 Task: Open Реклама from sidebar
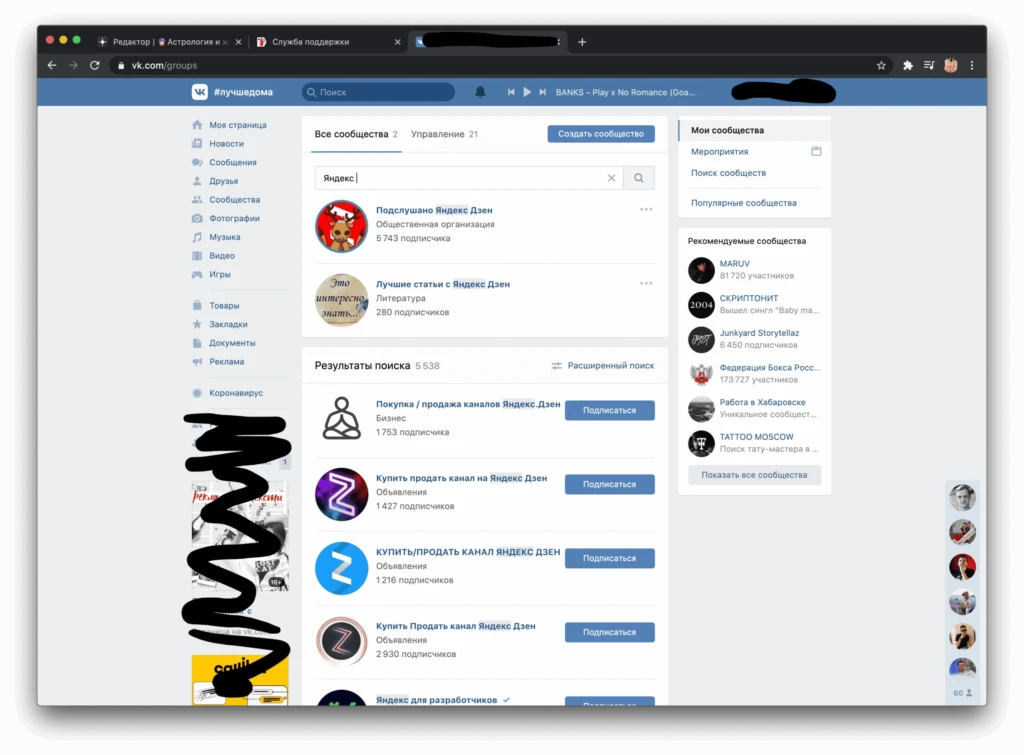(226, 361)
